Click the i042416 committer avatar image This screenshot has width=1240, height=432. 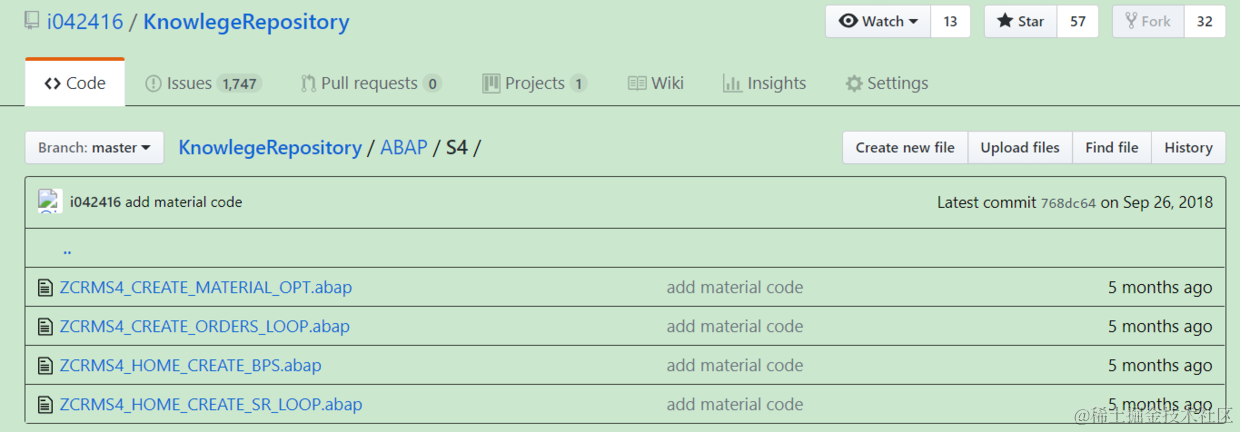50,202
